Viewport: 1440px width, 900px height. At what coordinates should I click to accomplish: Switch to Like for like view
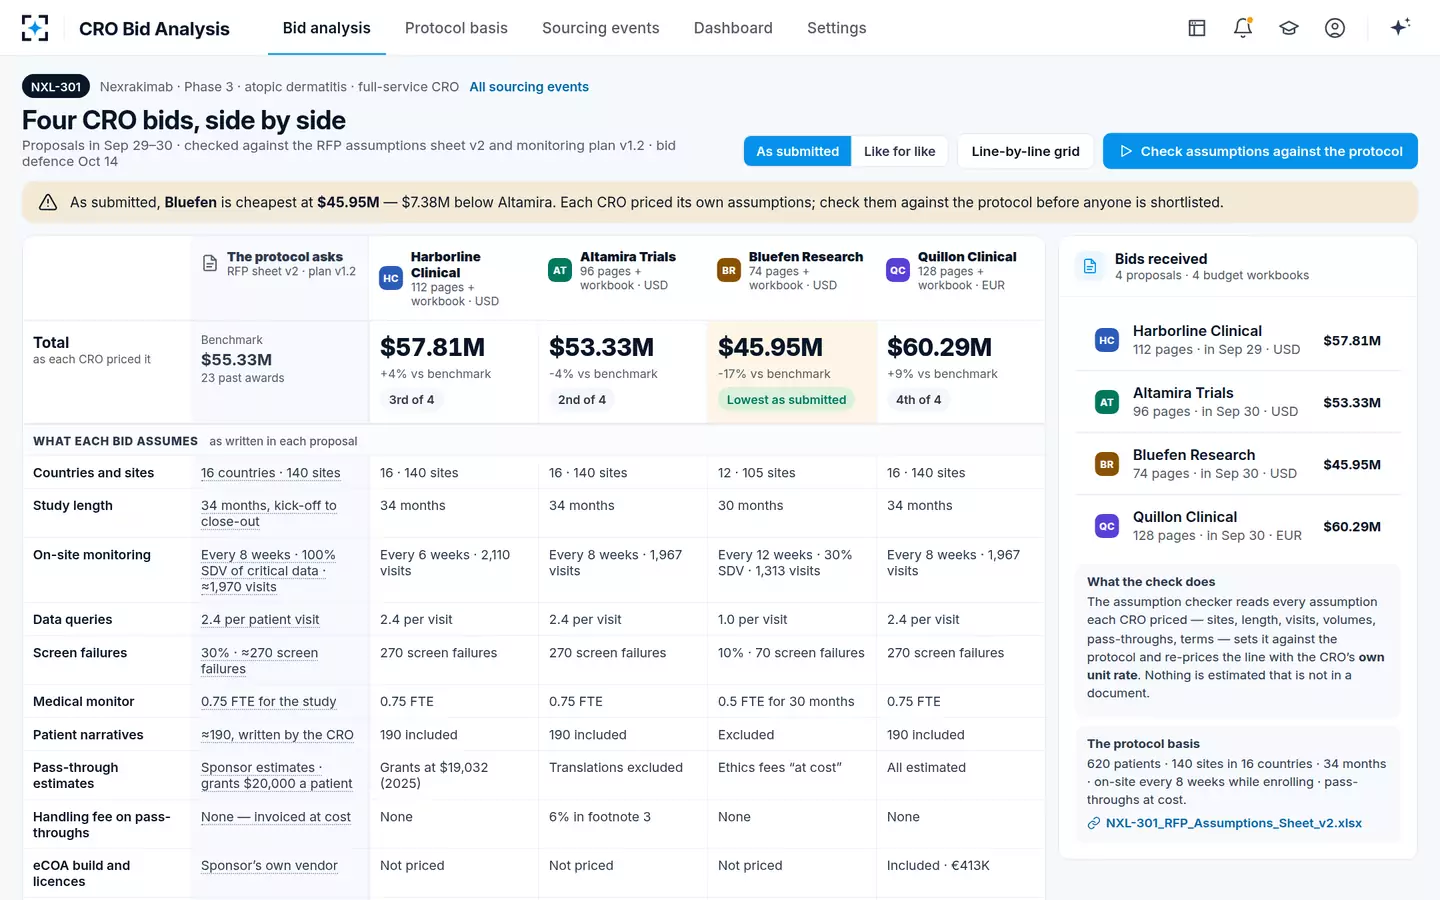900,151
